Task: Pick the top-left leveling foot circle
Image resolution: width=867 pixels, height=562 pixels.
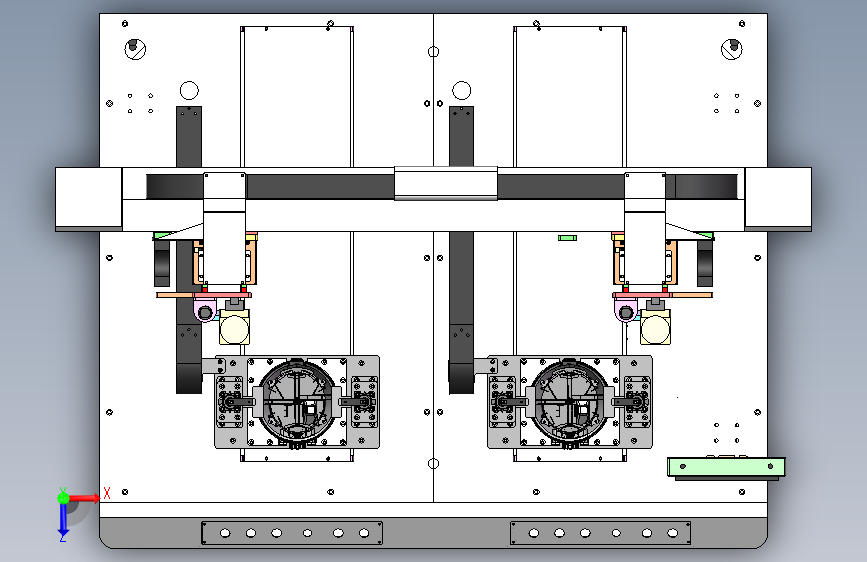Action: 135,49
